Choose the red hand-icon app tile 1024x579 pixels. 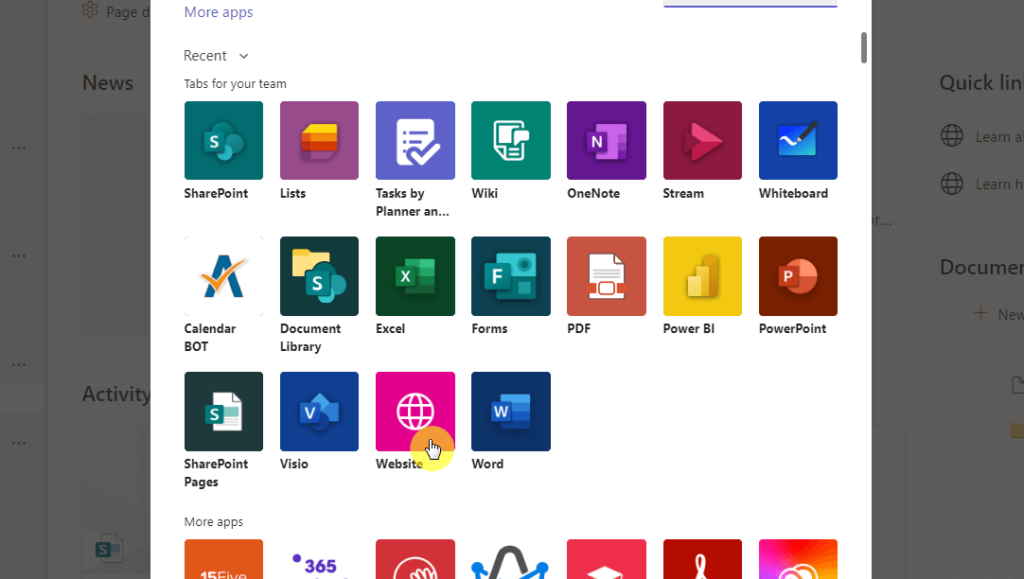coord(415,559)
